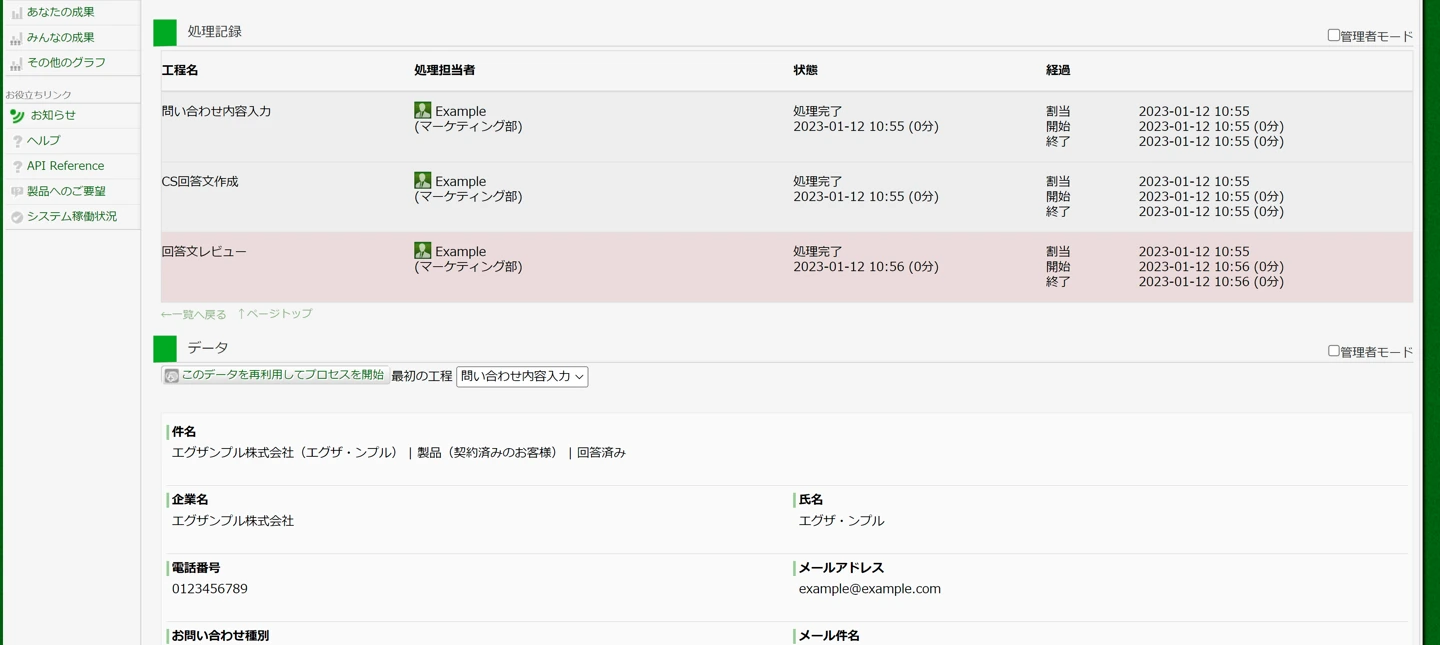Click the お知らせ notification icon
The width and height of the screenshot is (1440, 645).
(x=17, y=116)
